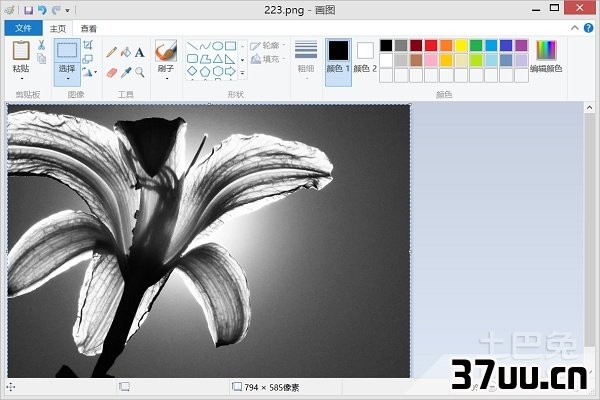Screen dimensions: 600x400
Task: Pick the black color swatch
Action: pos(386,45)
